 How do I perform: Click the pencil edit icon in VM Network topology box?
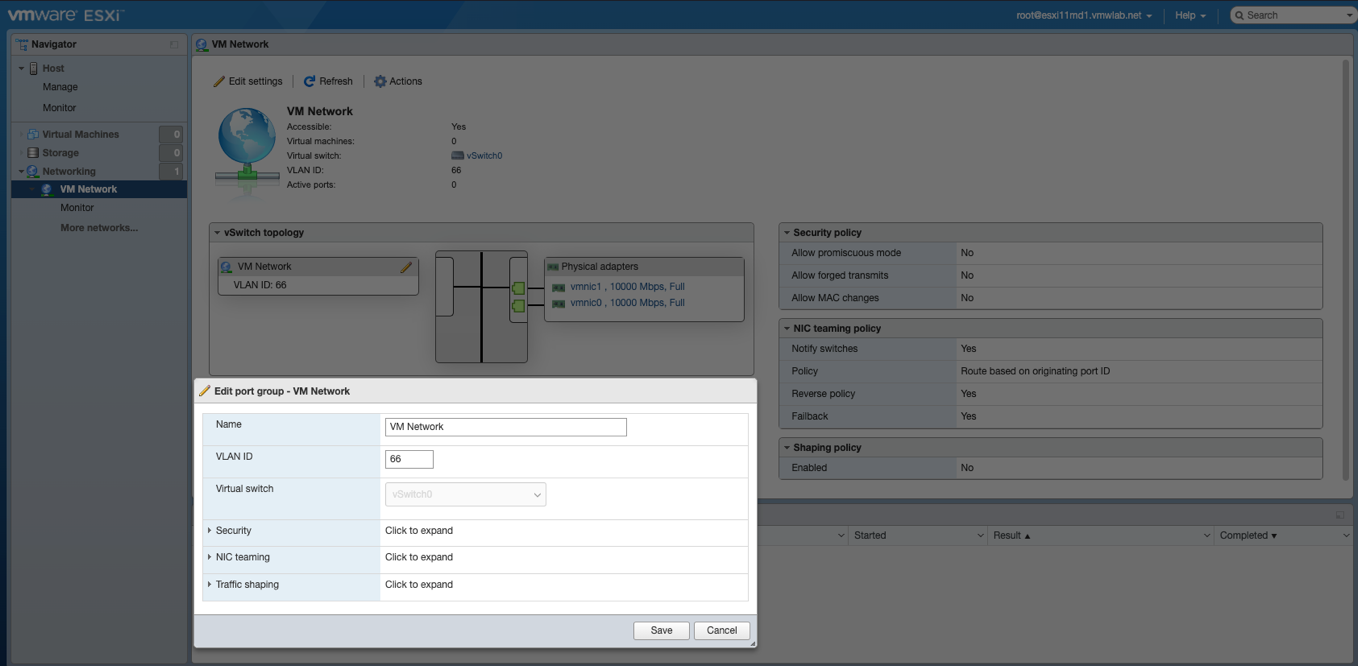[406, 267]
